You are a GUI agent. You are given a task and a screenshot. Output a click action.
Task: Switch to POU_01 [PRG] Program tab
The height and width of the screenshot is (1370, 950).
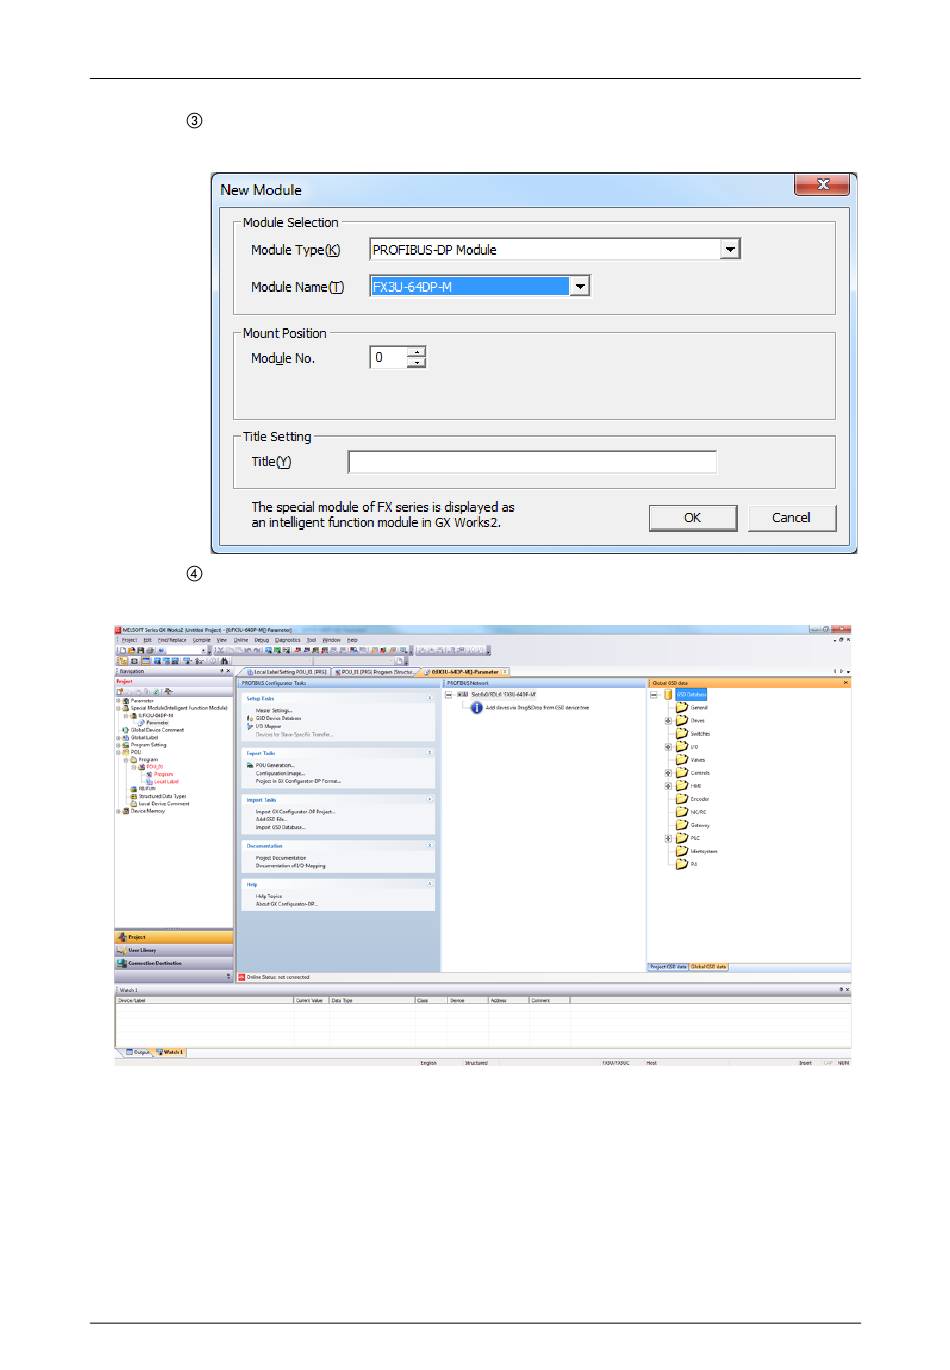[375, 672]
